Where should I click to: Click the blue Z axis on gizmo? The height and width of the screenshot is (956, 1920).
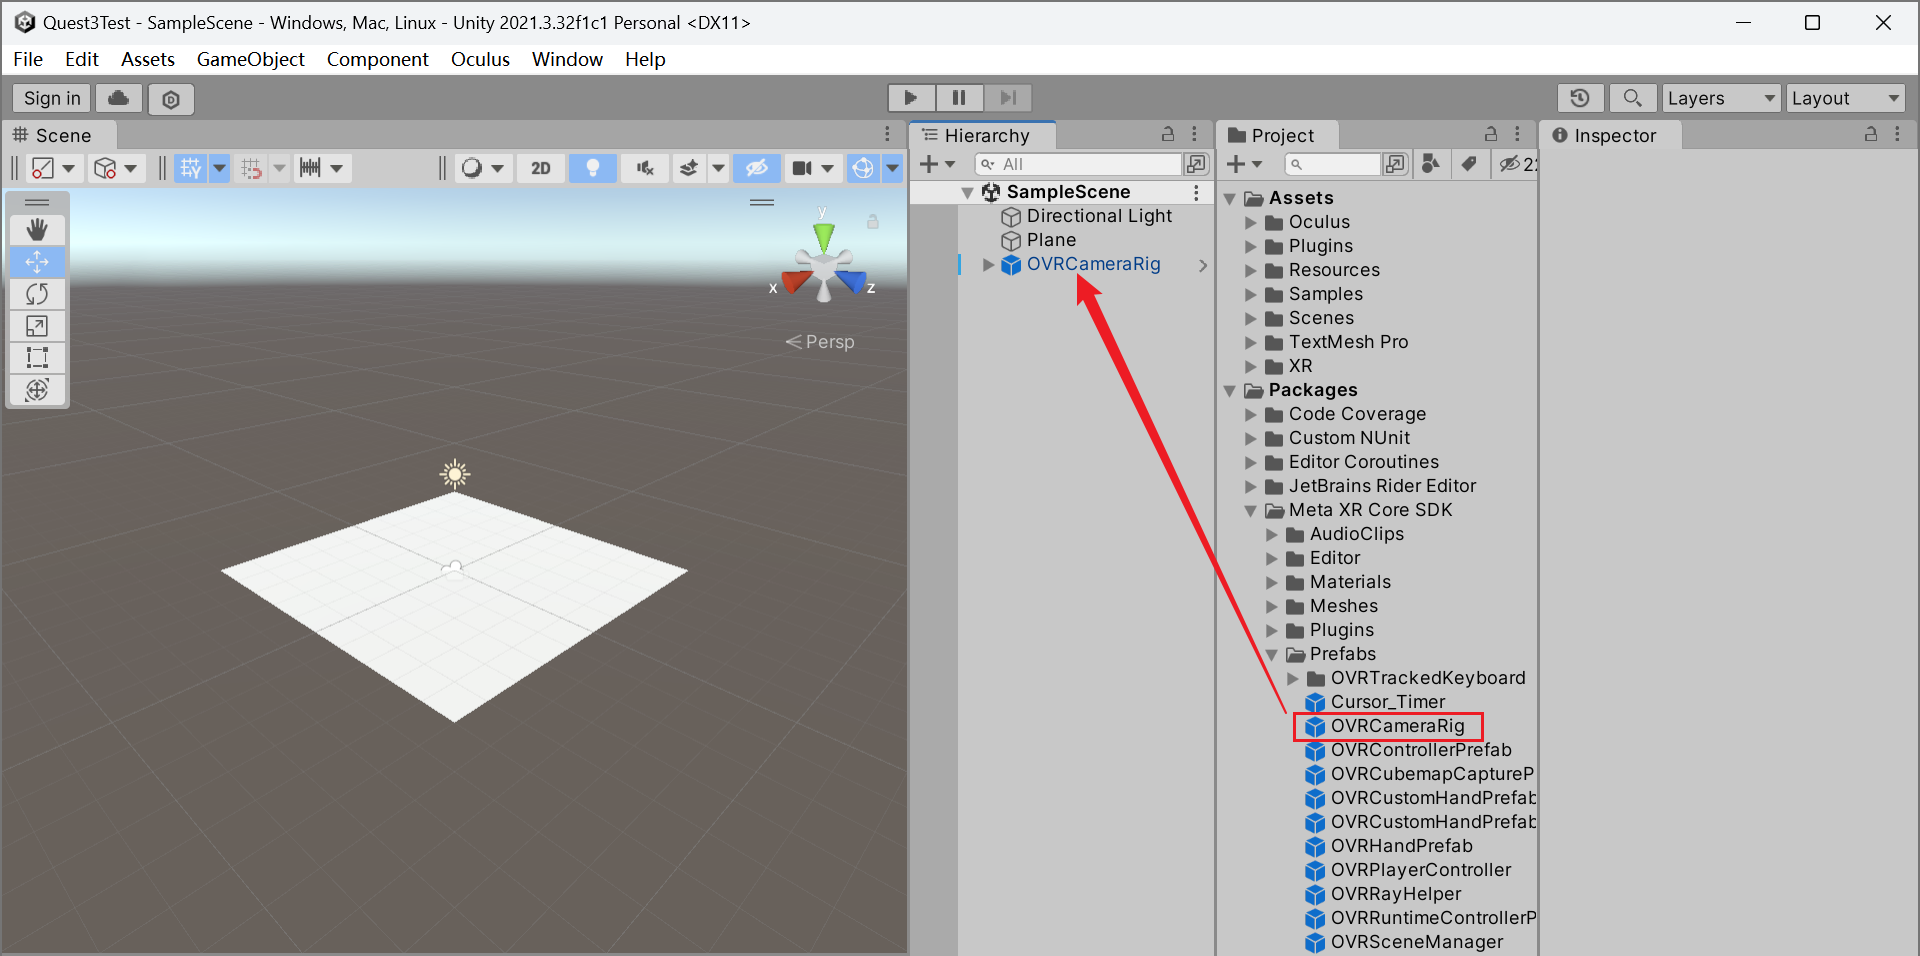click(x=851, y=281)
